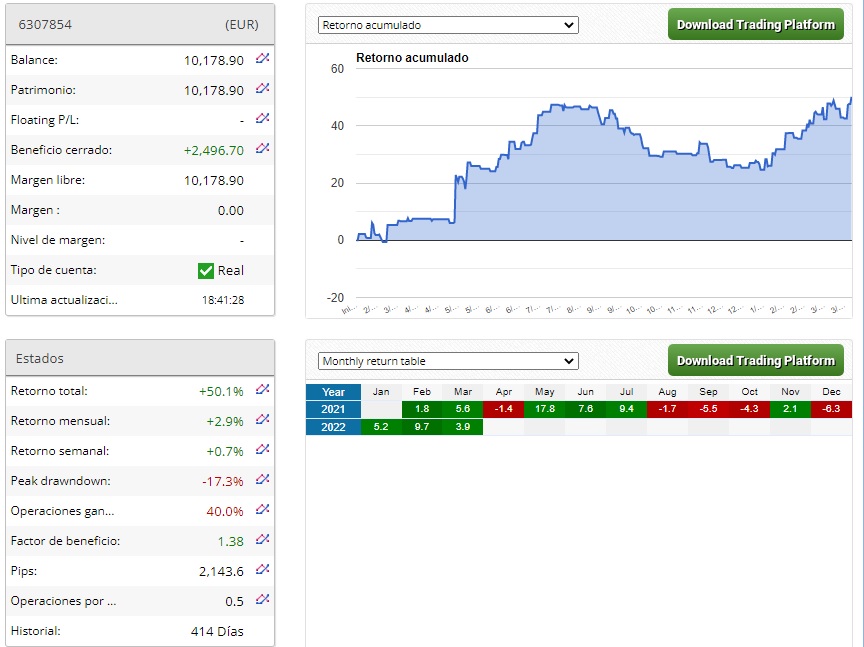Open chart icon for Peak drawdown
The width and height of the screenshot is (864, 647).
point(263,480)
